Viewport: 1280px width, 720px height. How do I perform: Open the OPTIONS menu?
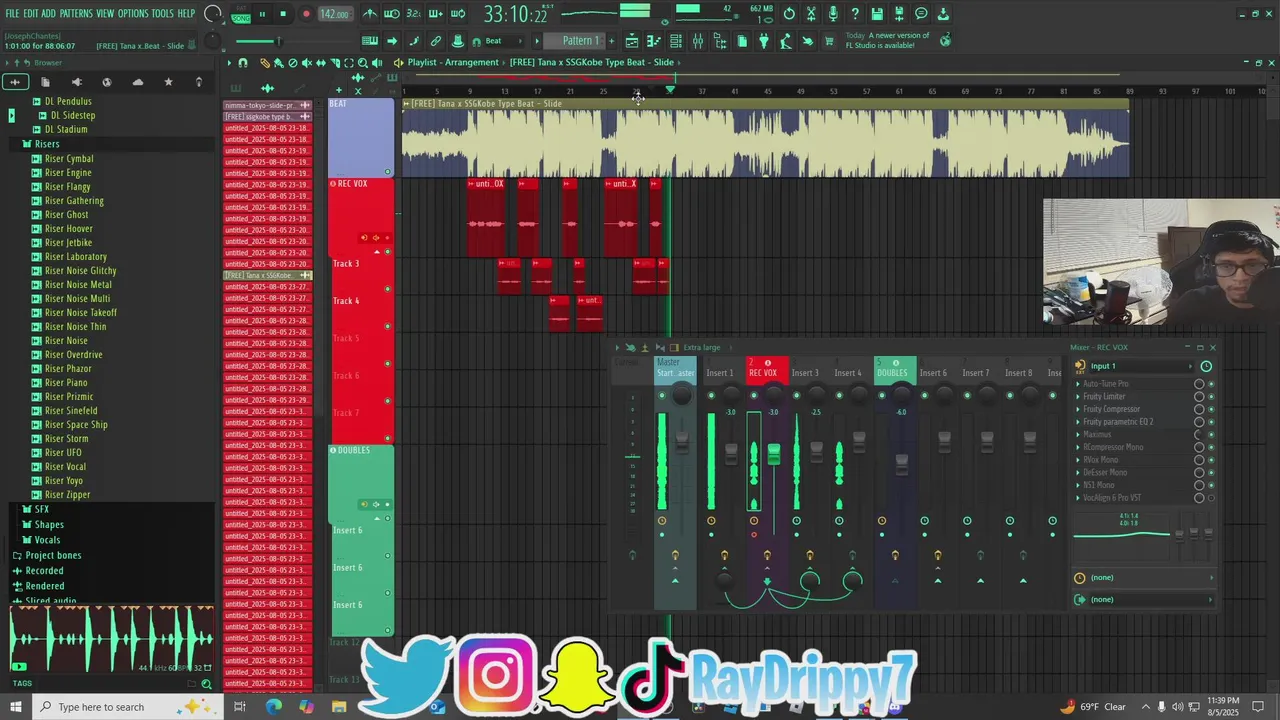point(132,14)
